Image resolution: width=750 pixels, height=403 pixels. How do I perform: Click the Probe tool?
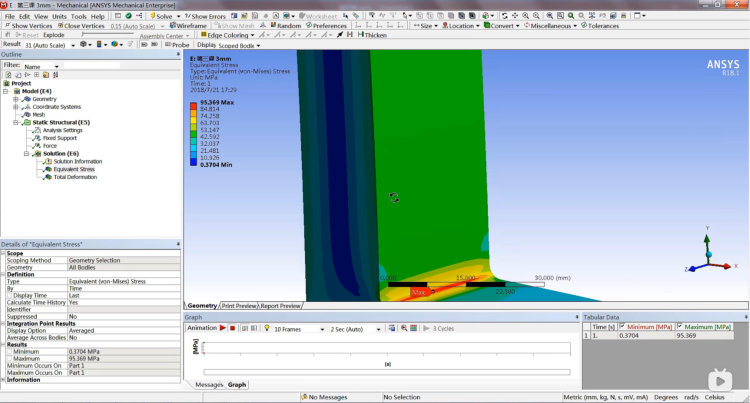[176, 45]
